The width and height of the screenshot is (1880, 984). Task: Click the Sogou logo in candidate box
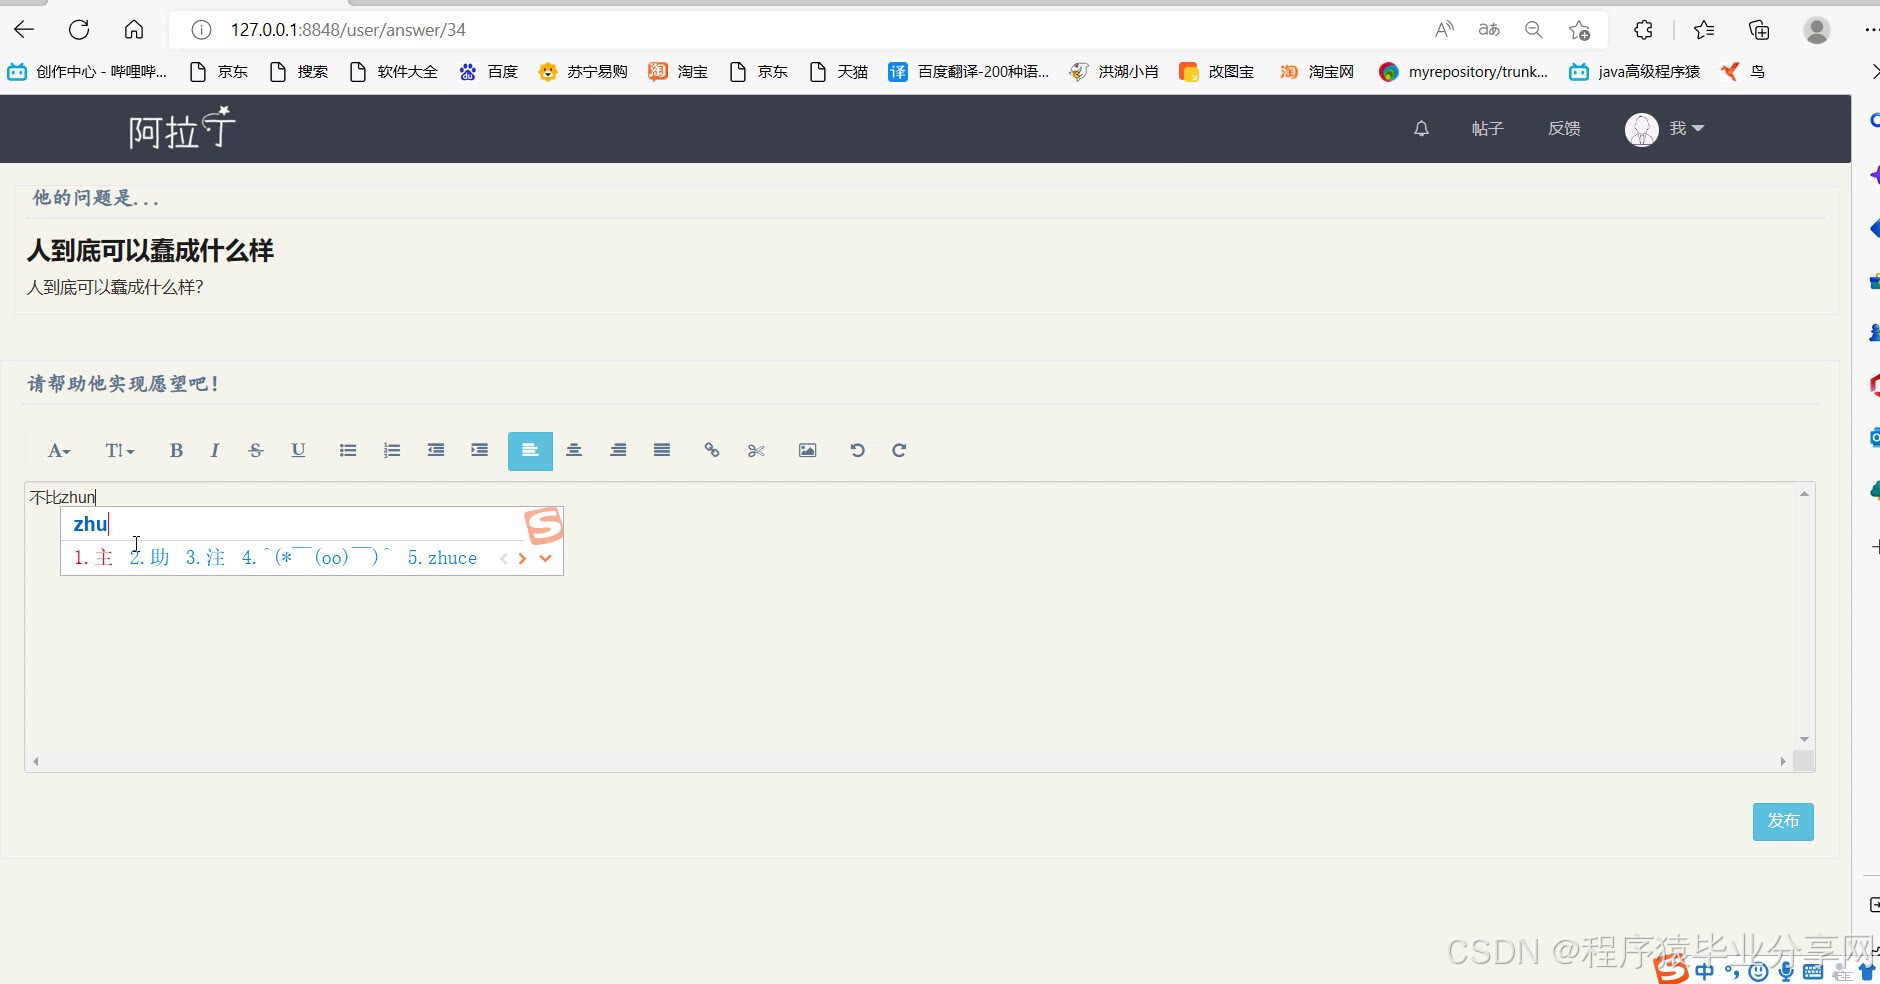point(544,526)
